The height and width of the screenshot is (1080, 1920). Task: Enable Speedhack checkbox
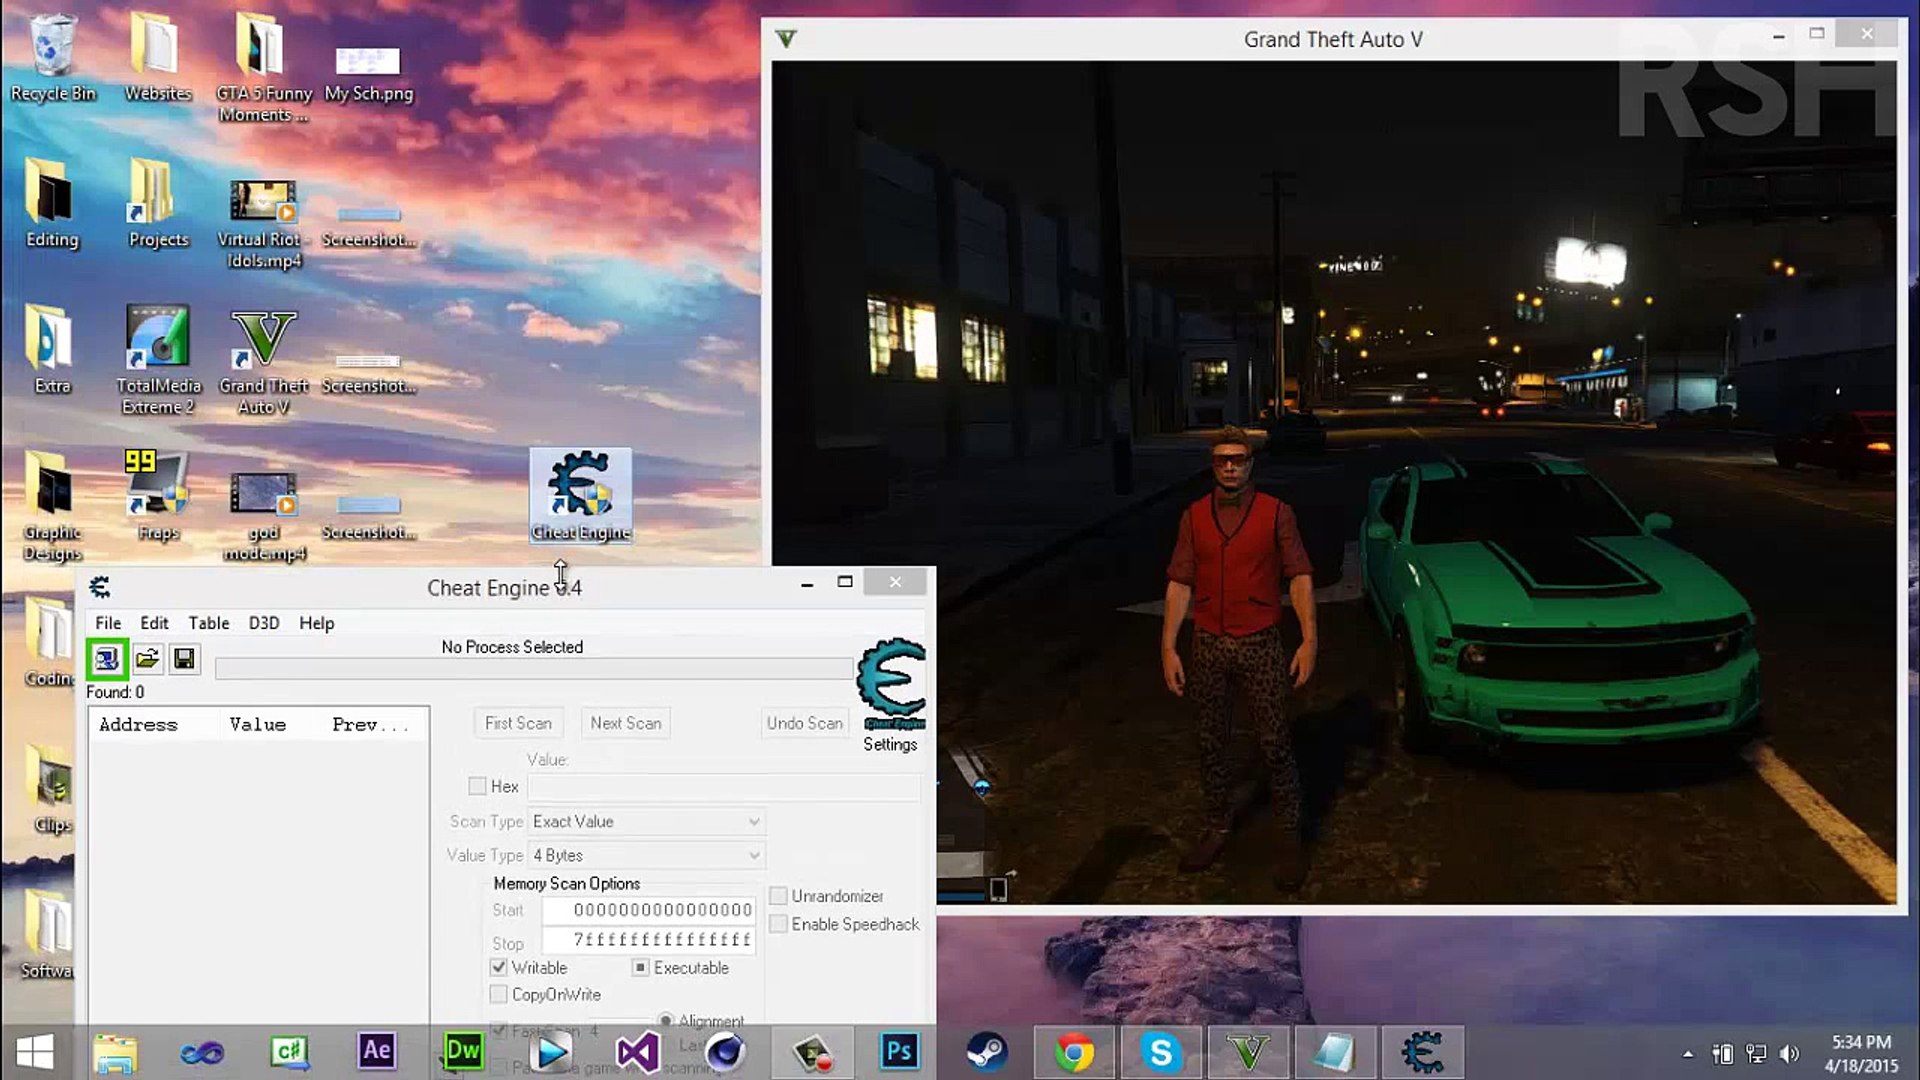(778, 923)
